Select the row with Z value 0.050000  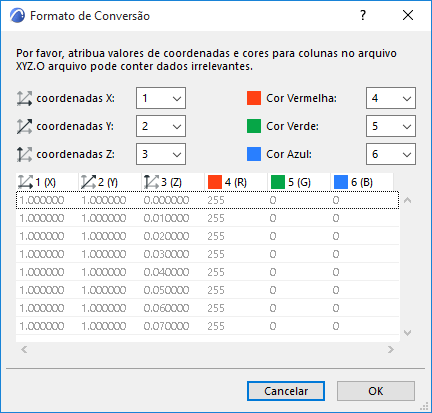coord(207,290)
